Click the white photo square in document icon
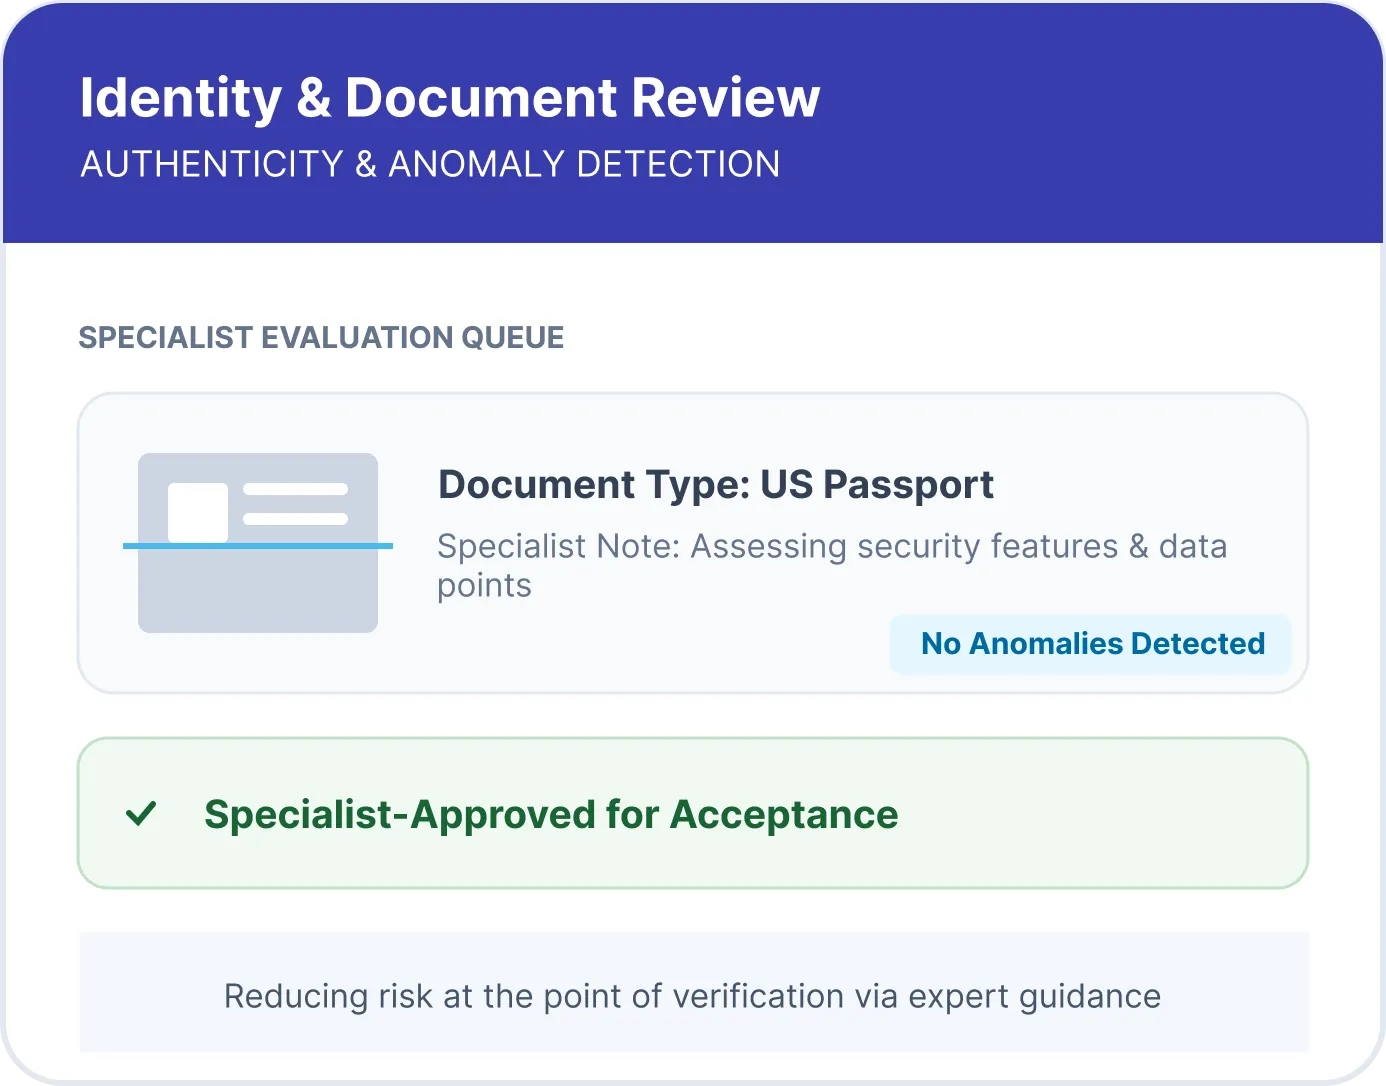 click(x=198, y=511)
